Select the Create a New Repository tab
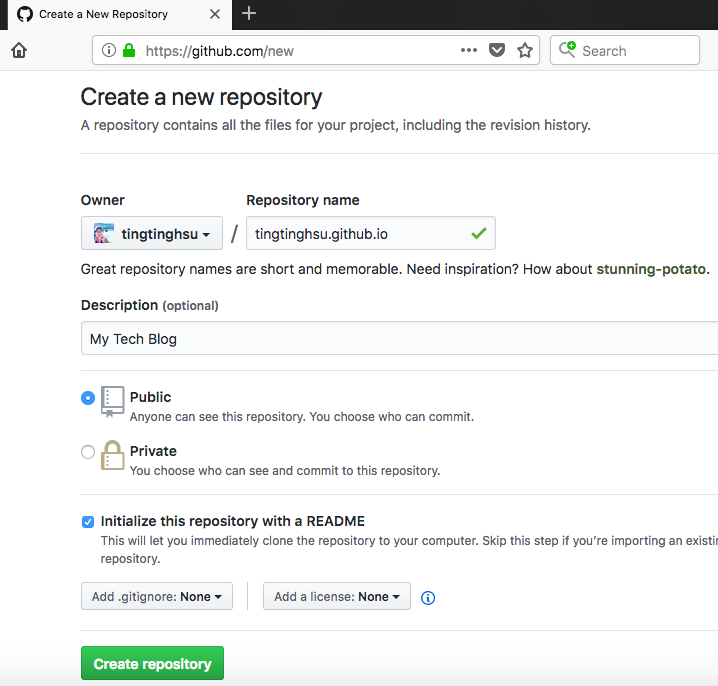718x686 pixels. [x=120, y=15]
